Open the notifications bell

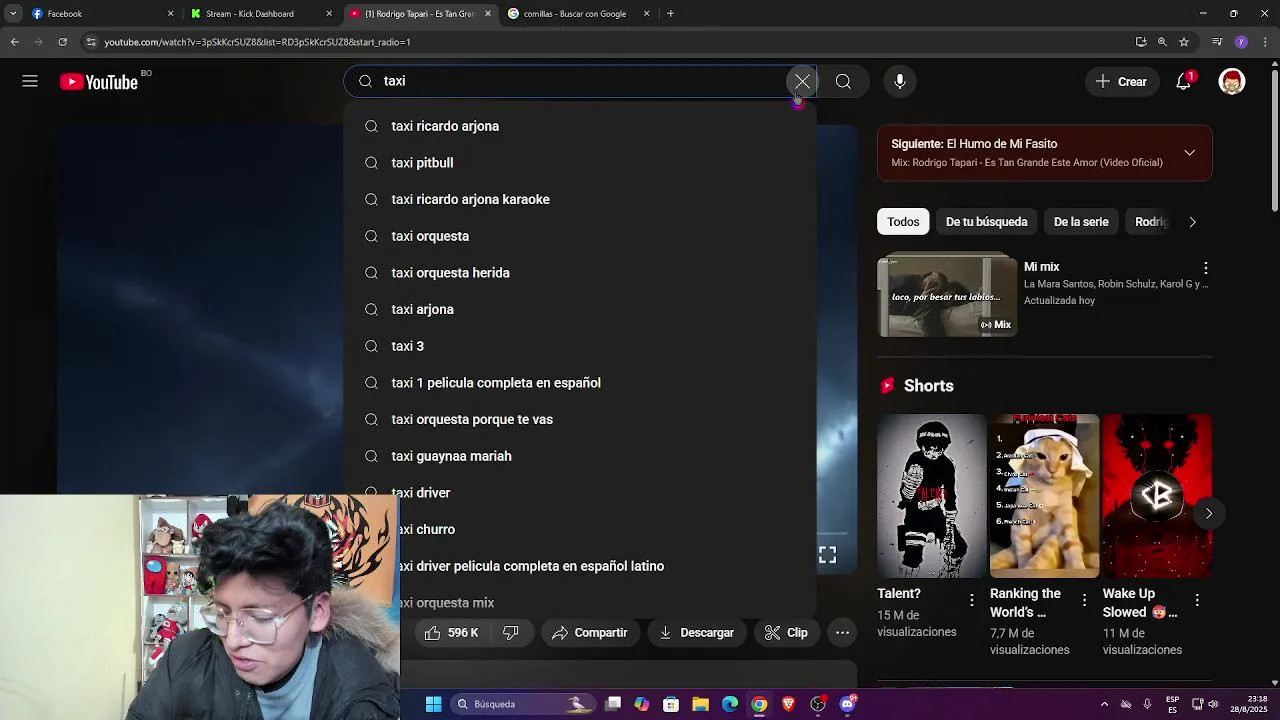pos(1184,82)
